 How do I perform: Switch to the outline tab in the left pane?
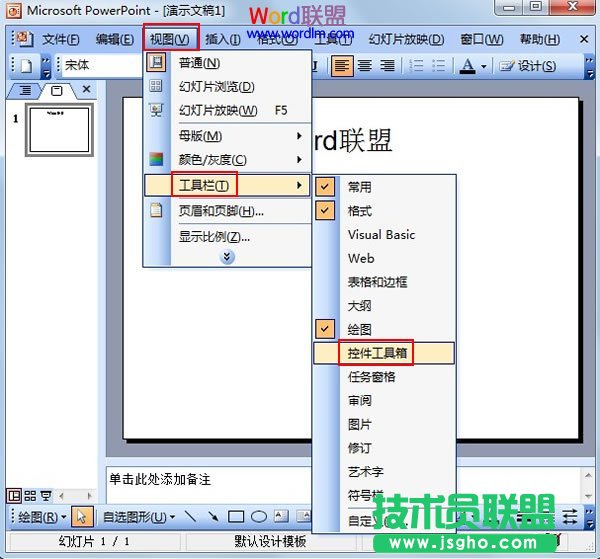[25, 90]
